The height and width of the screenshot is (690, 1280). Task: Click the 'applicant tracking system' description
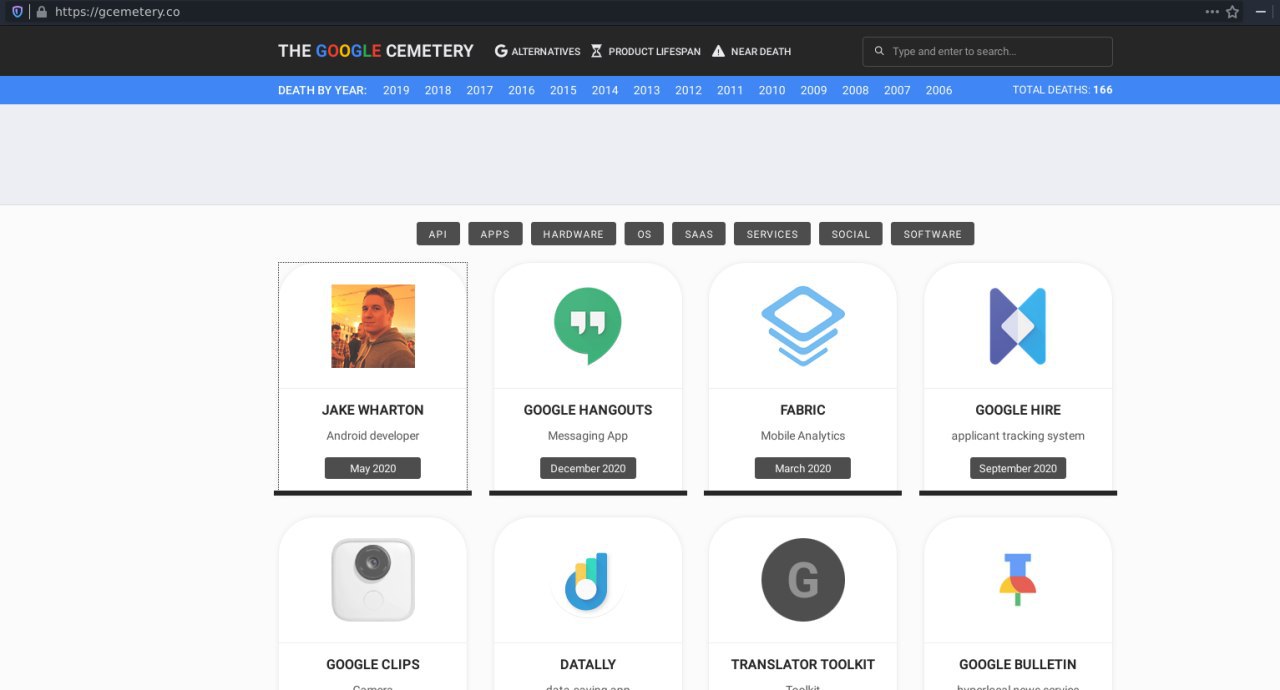coord(1018,436)
